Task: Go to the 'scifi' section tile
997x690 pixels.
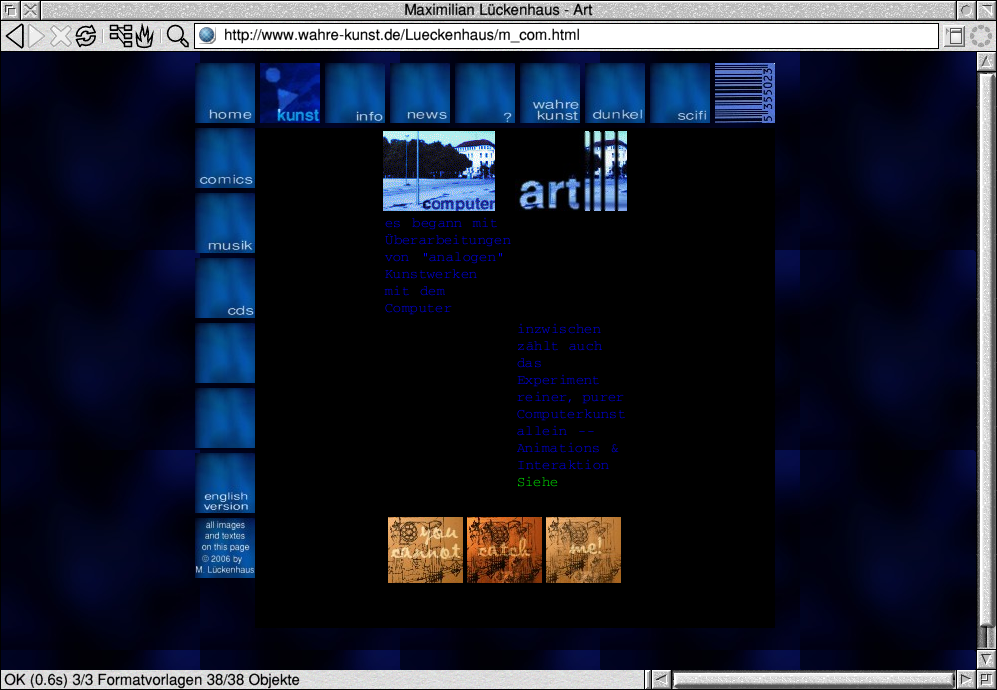Action: [x=680, y=93]
